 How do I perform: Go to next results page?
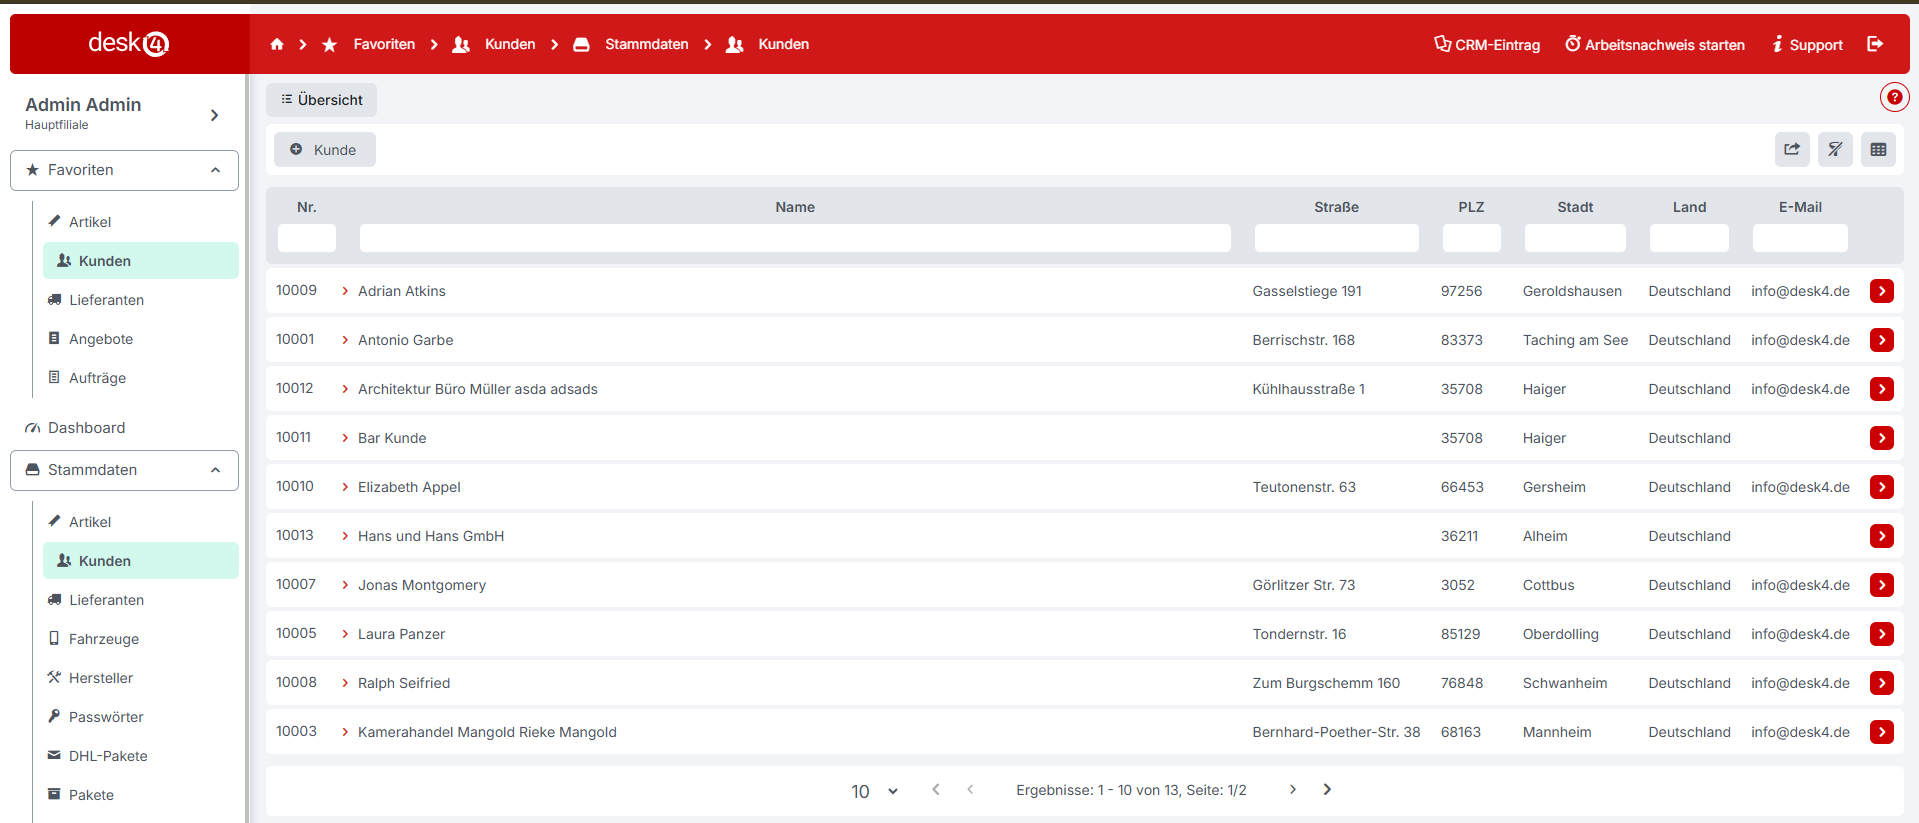[1292, 790]
